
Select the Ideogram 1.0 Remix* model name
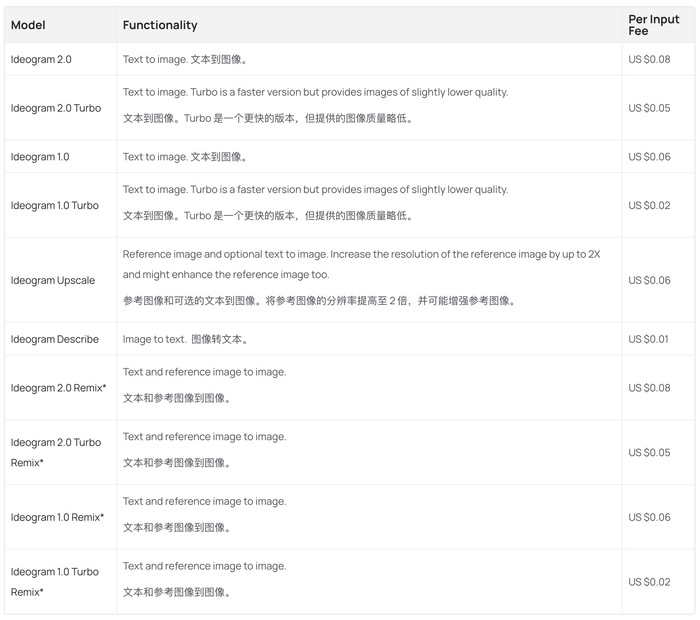coord(58,517)
